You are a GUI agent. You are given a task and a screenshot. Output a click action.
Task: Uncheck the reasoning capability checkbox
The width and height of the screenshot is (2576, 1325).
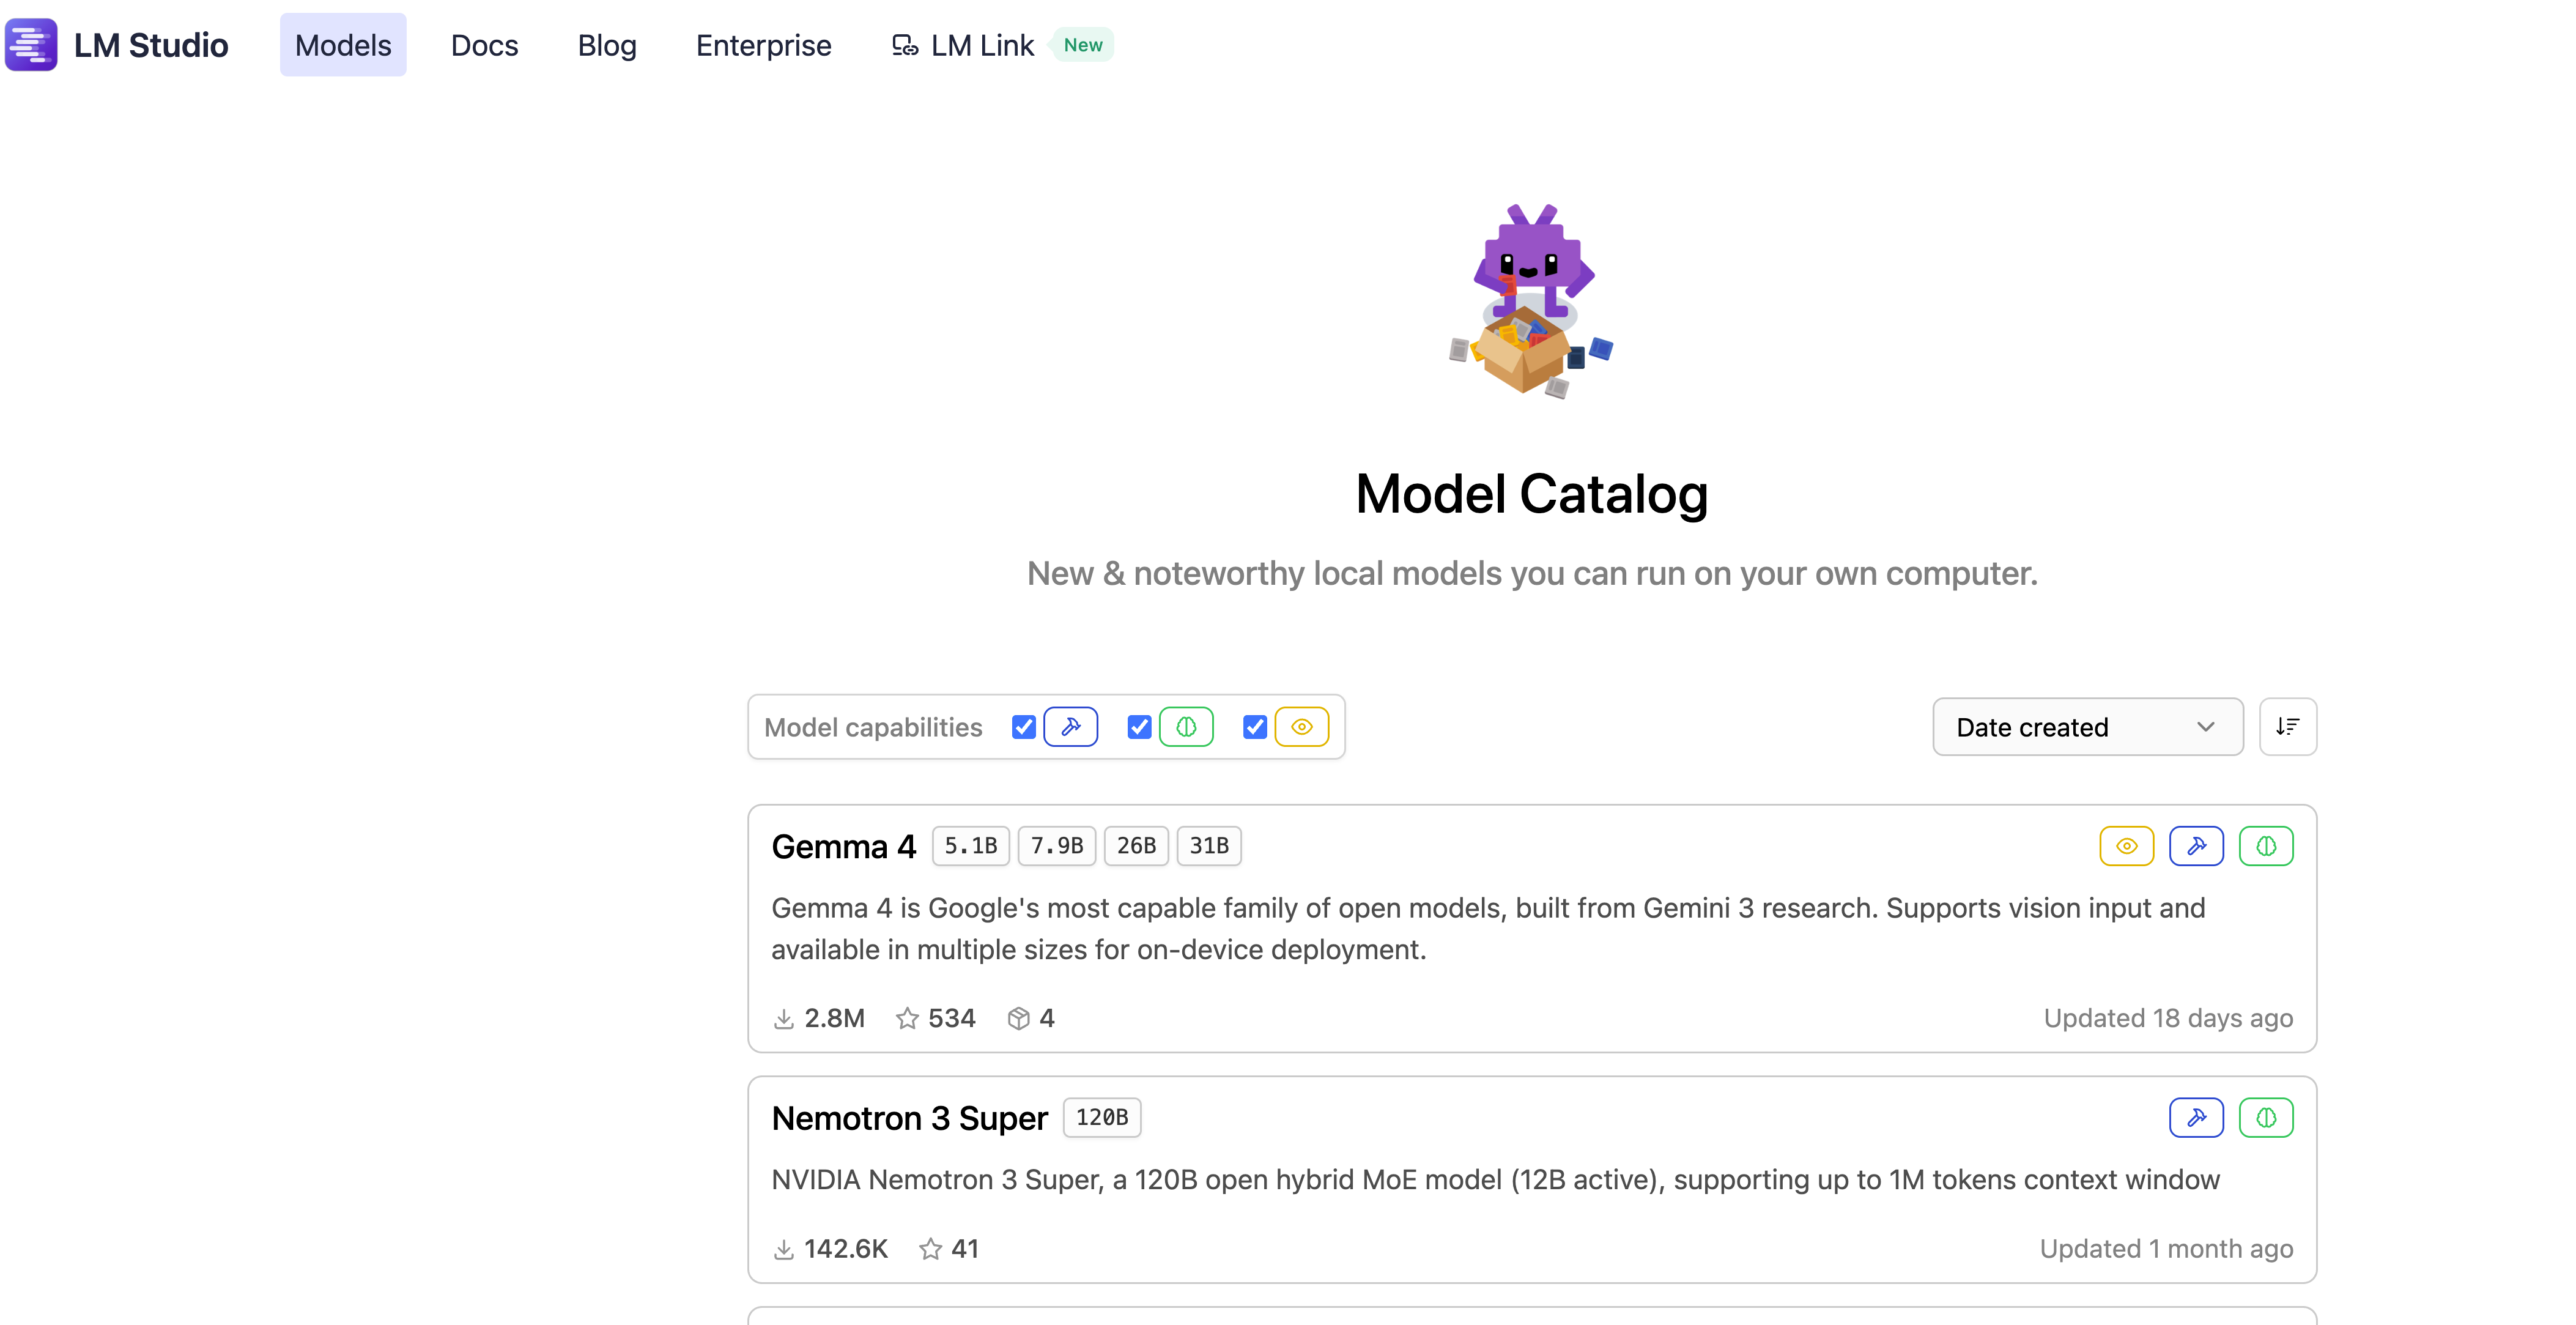1140,727
